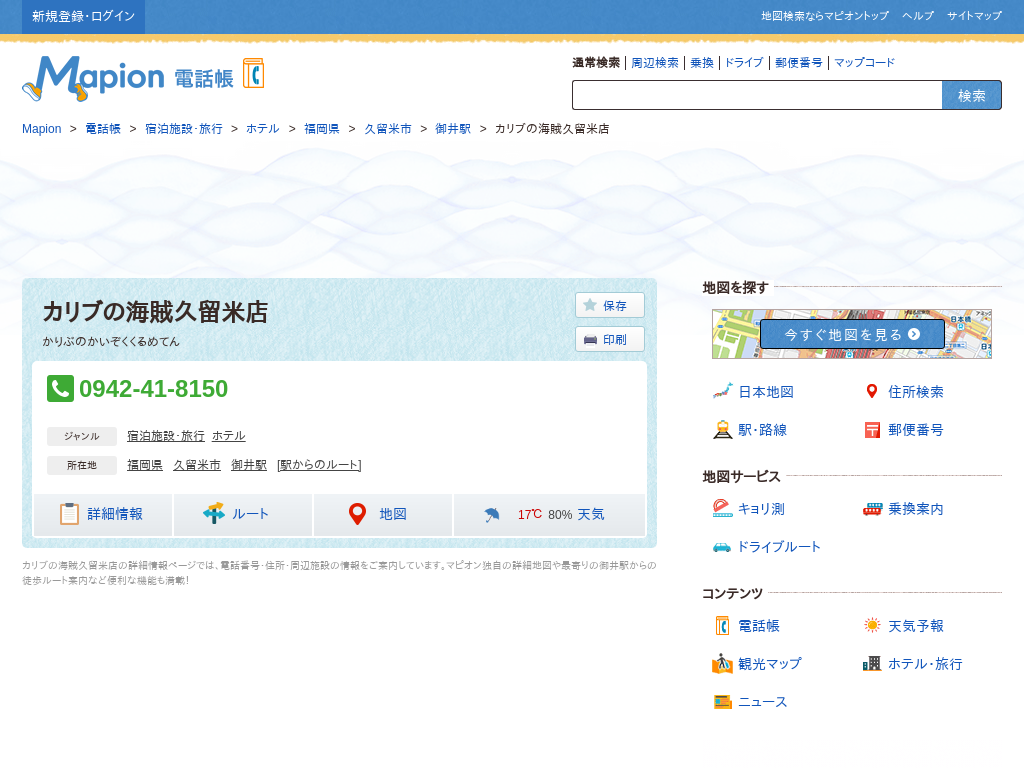
Task: Open the 宿泊施設・旅行 genre link
Action: [166, 436]
